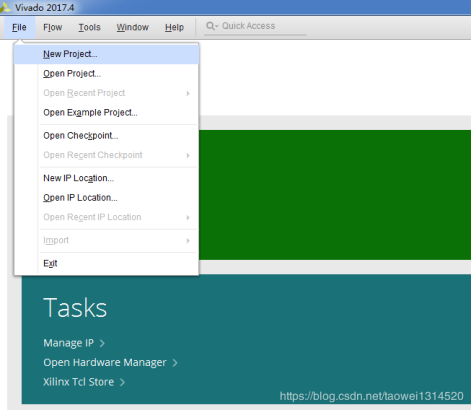This screenshot has width=471, height=410.
Task: Expand the Open Recent Checkpoint submenu arrow
Action: coord(188,155)
